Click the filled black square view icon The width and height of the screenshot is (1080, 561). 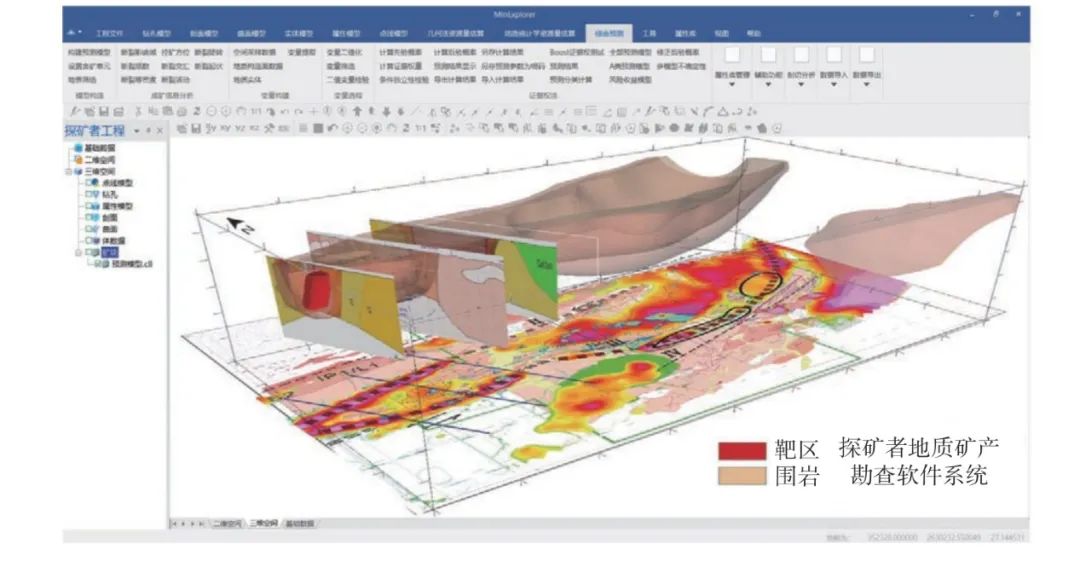(318, 128)
